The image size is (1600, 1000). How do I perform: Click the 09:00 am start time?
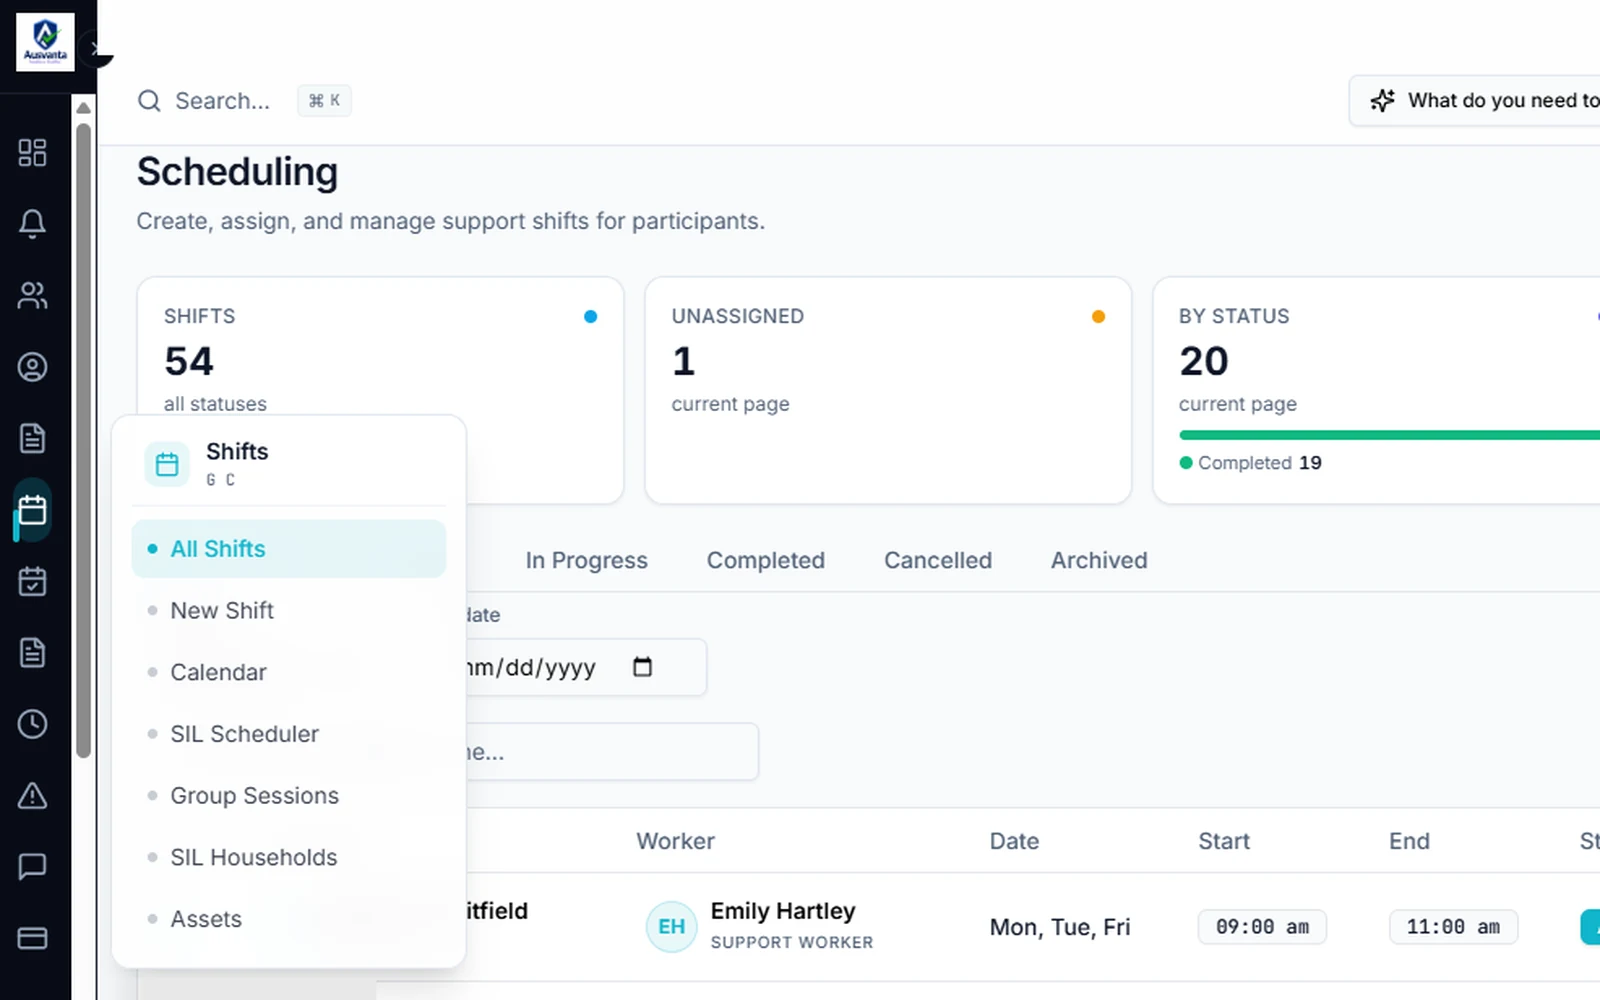click(1262, 927)
